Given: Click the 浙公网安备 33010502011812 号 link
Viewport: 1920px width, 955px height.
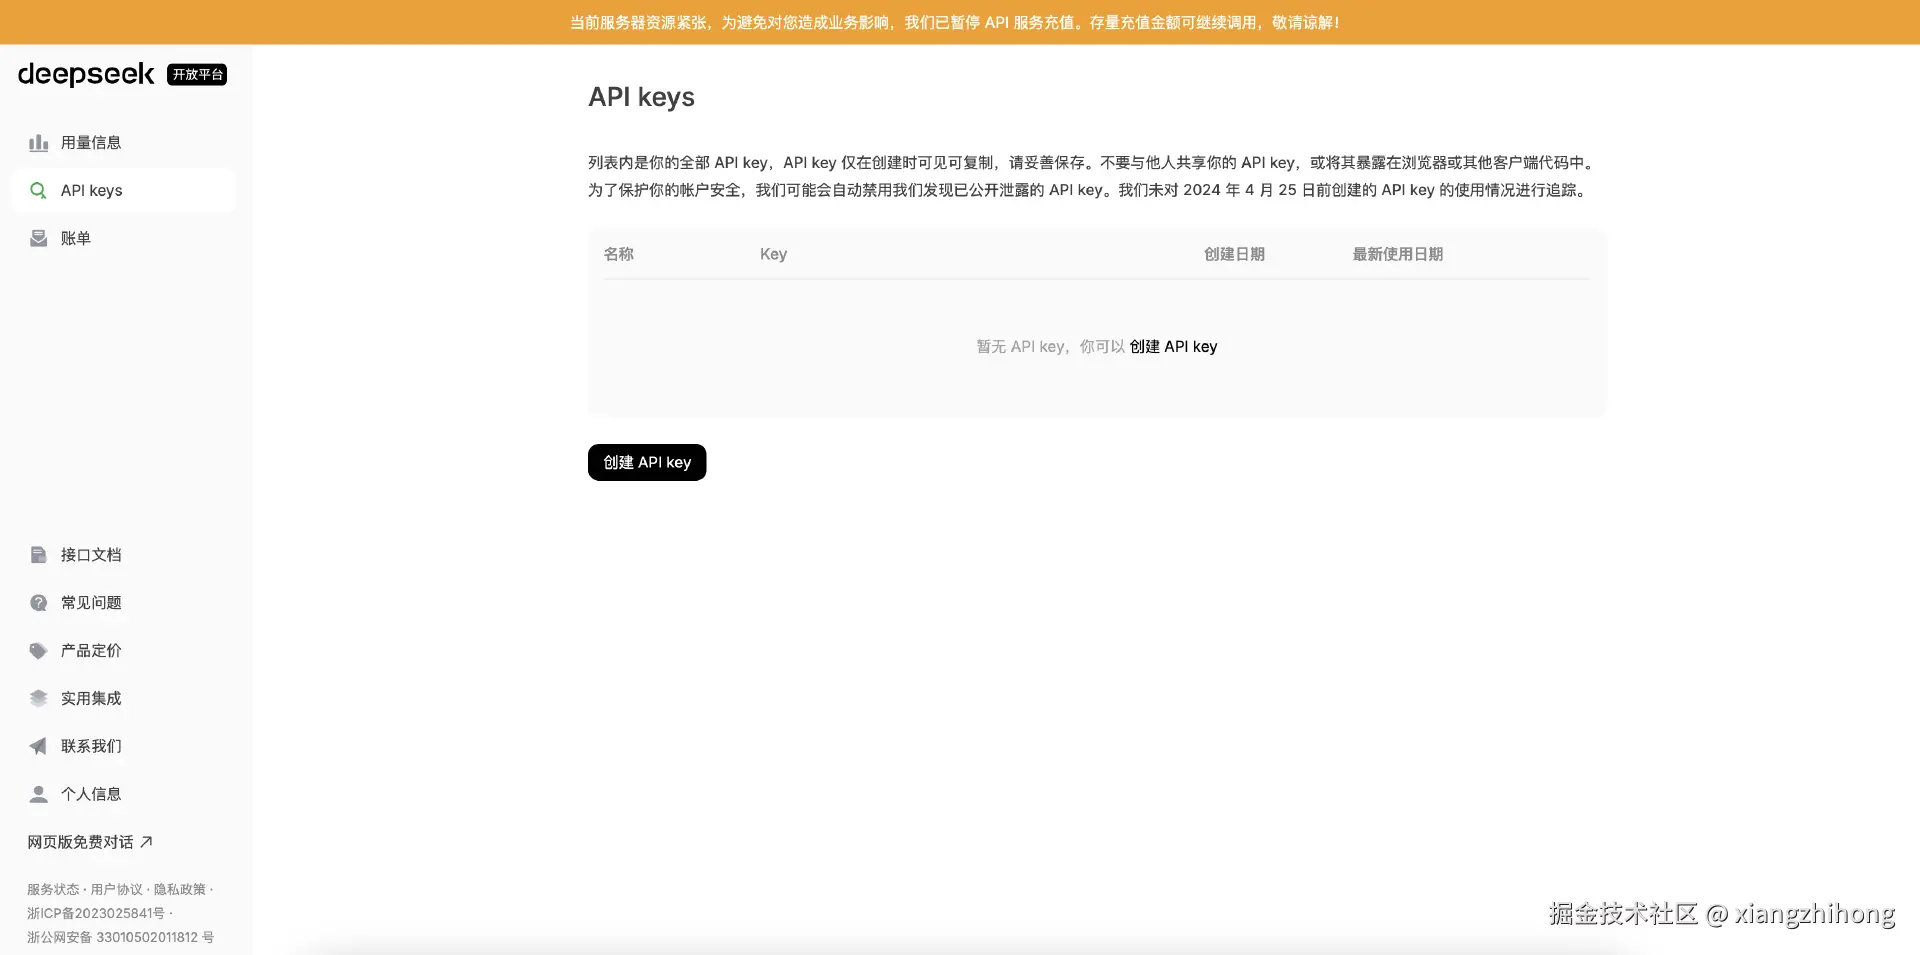Looking at the screenshot, I should [x=120, y=937].
